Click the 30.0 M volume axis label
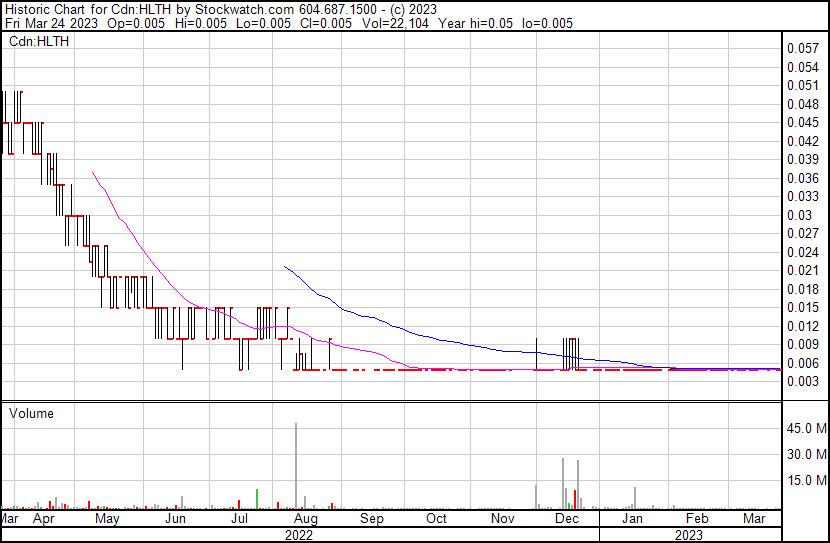Image resolution: width=830 pixels, height=543 pixels. [805, 454]
